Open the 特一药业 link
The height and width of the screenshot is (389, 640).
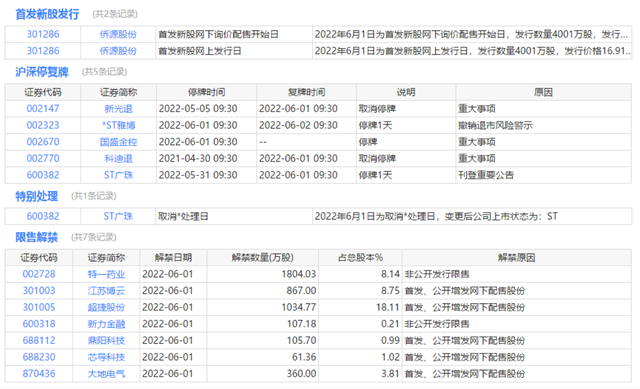106,274
